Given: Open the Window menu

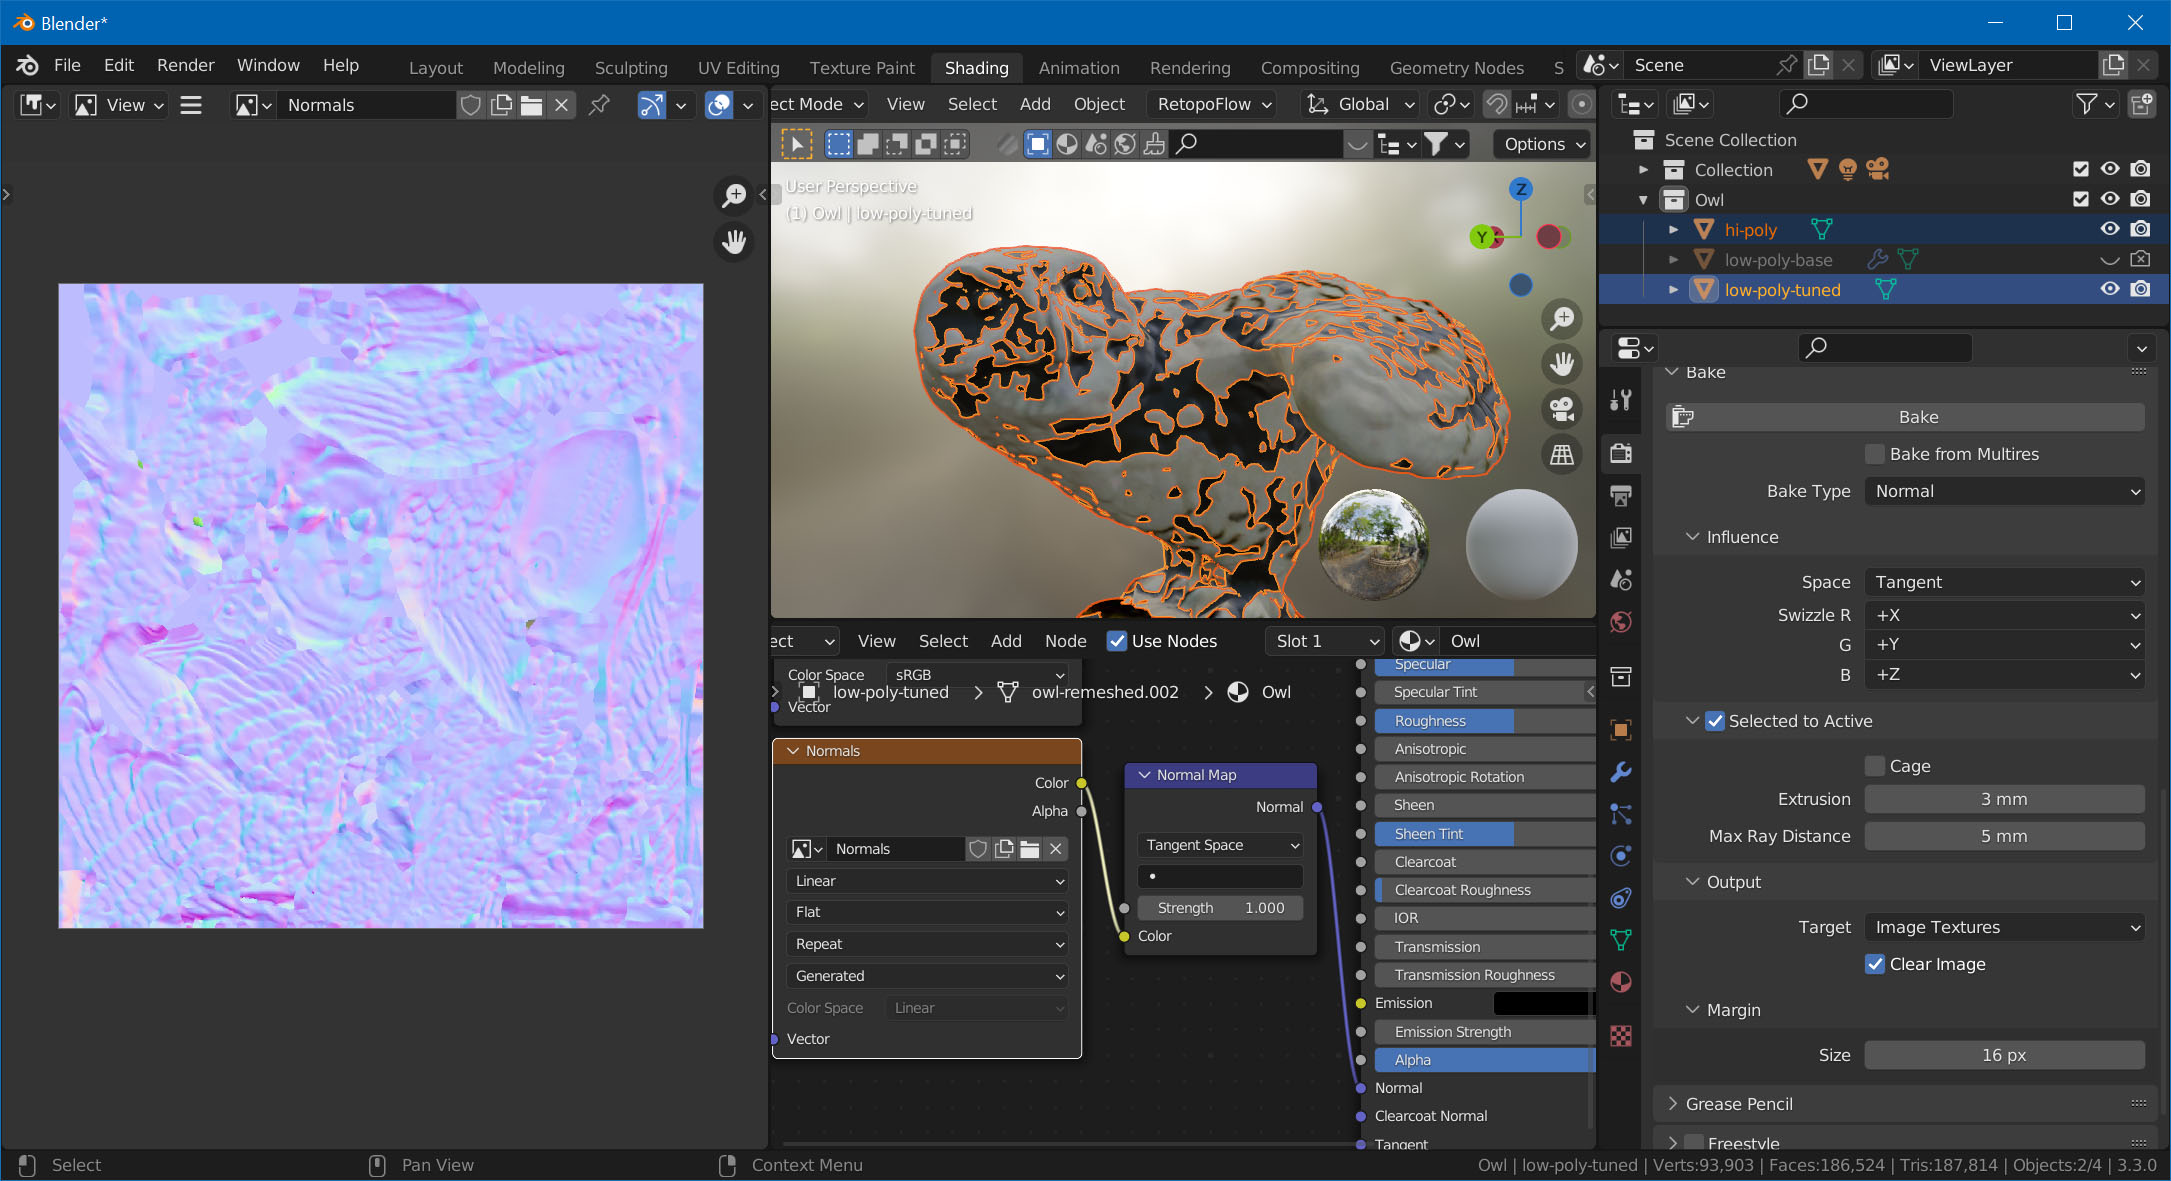Looking at the screenshot, I should 268,65.
